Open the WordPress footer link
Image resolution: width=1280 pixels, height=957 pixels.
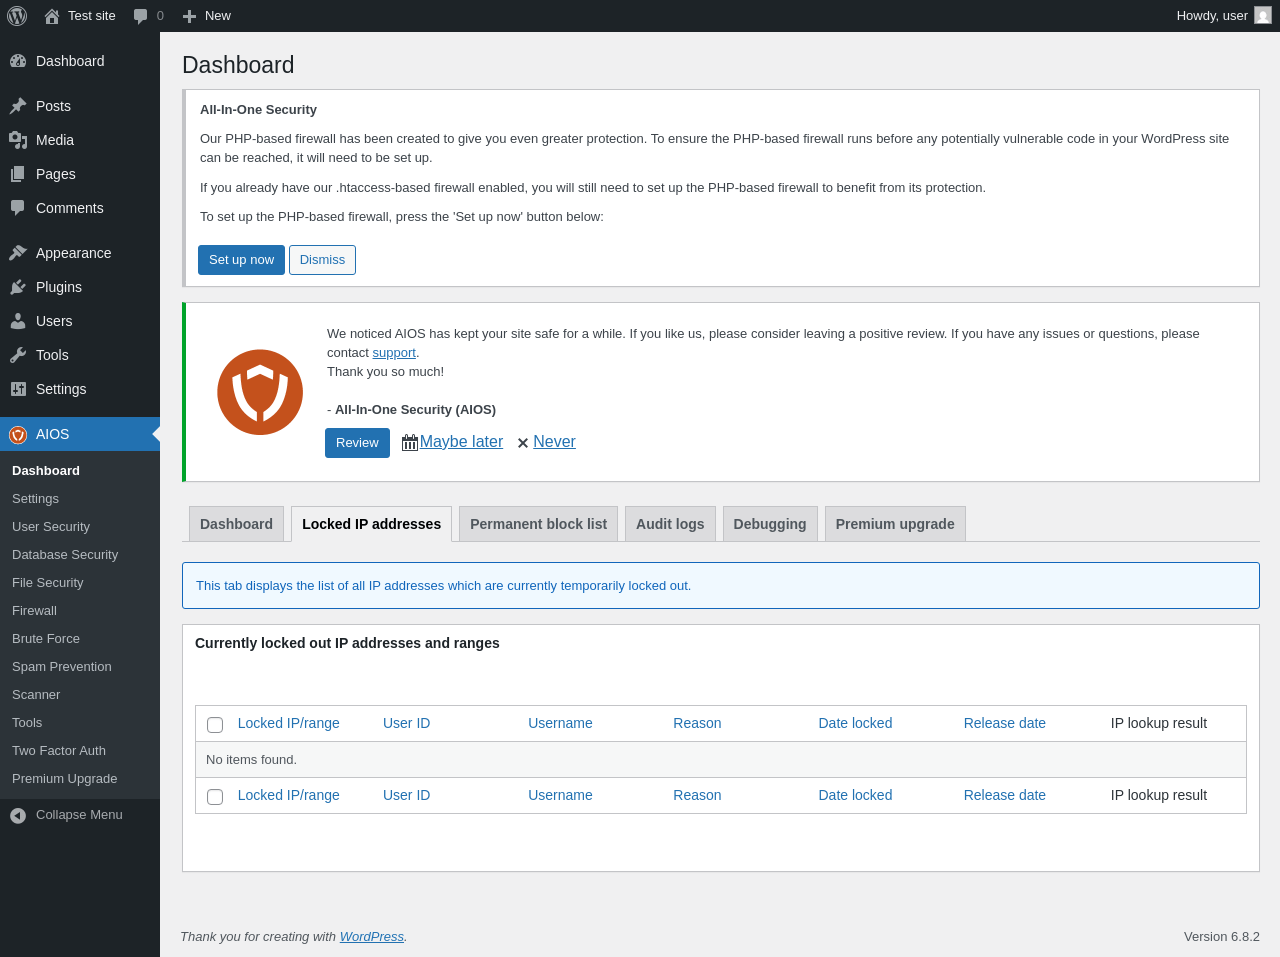(x=372, y=937)
